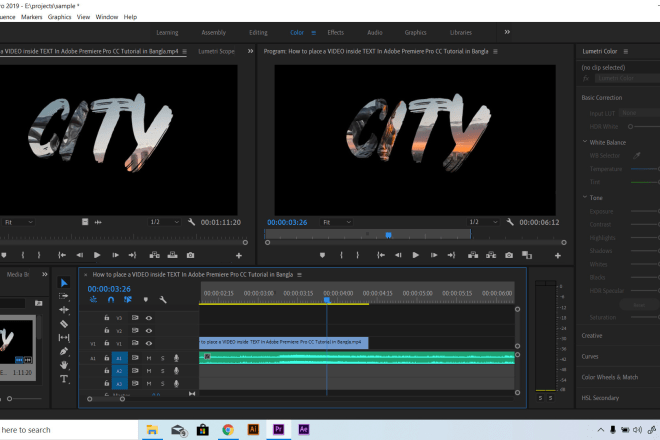Select the Selection tool arrow
This screenshot has height=440, width=660.
[x=64, y=283]
